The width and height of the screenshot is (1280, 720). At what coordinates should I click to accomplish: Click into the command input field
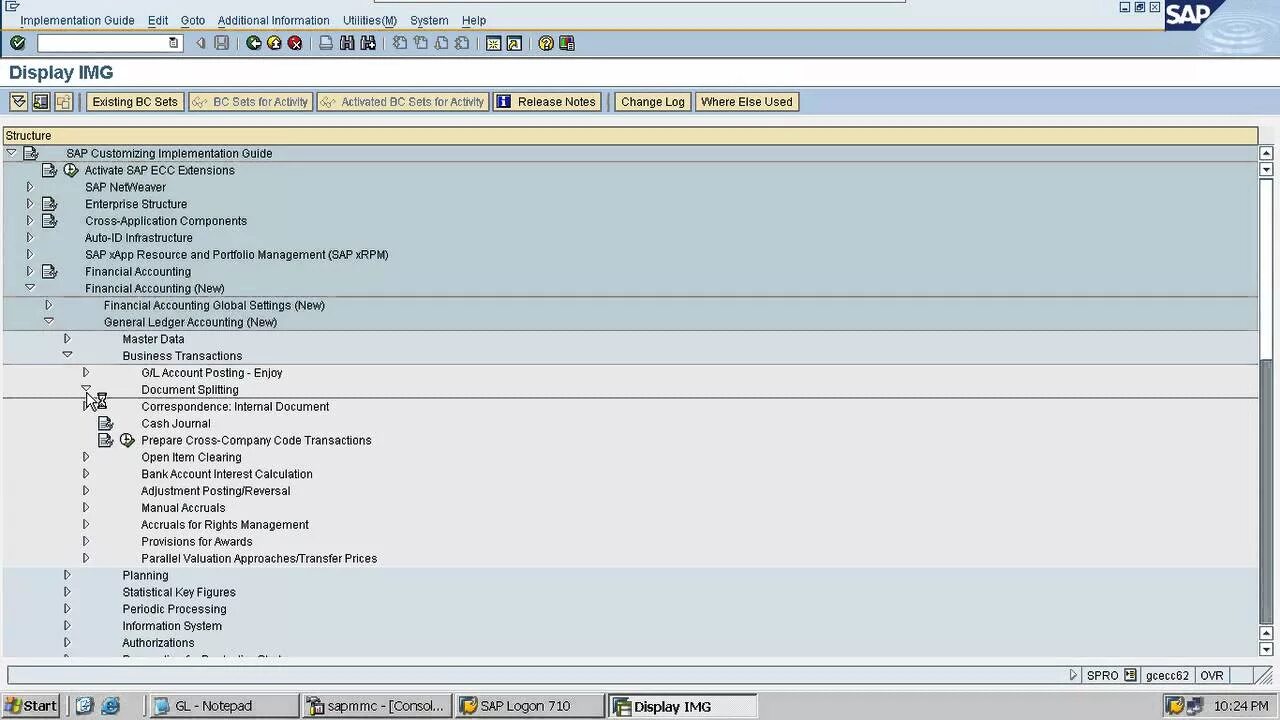(x=109, y=43)
